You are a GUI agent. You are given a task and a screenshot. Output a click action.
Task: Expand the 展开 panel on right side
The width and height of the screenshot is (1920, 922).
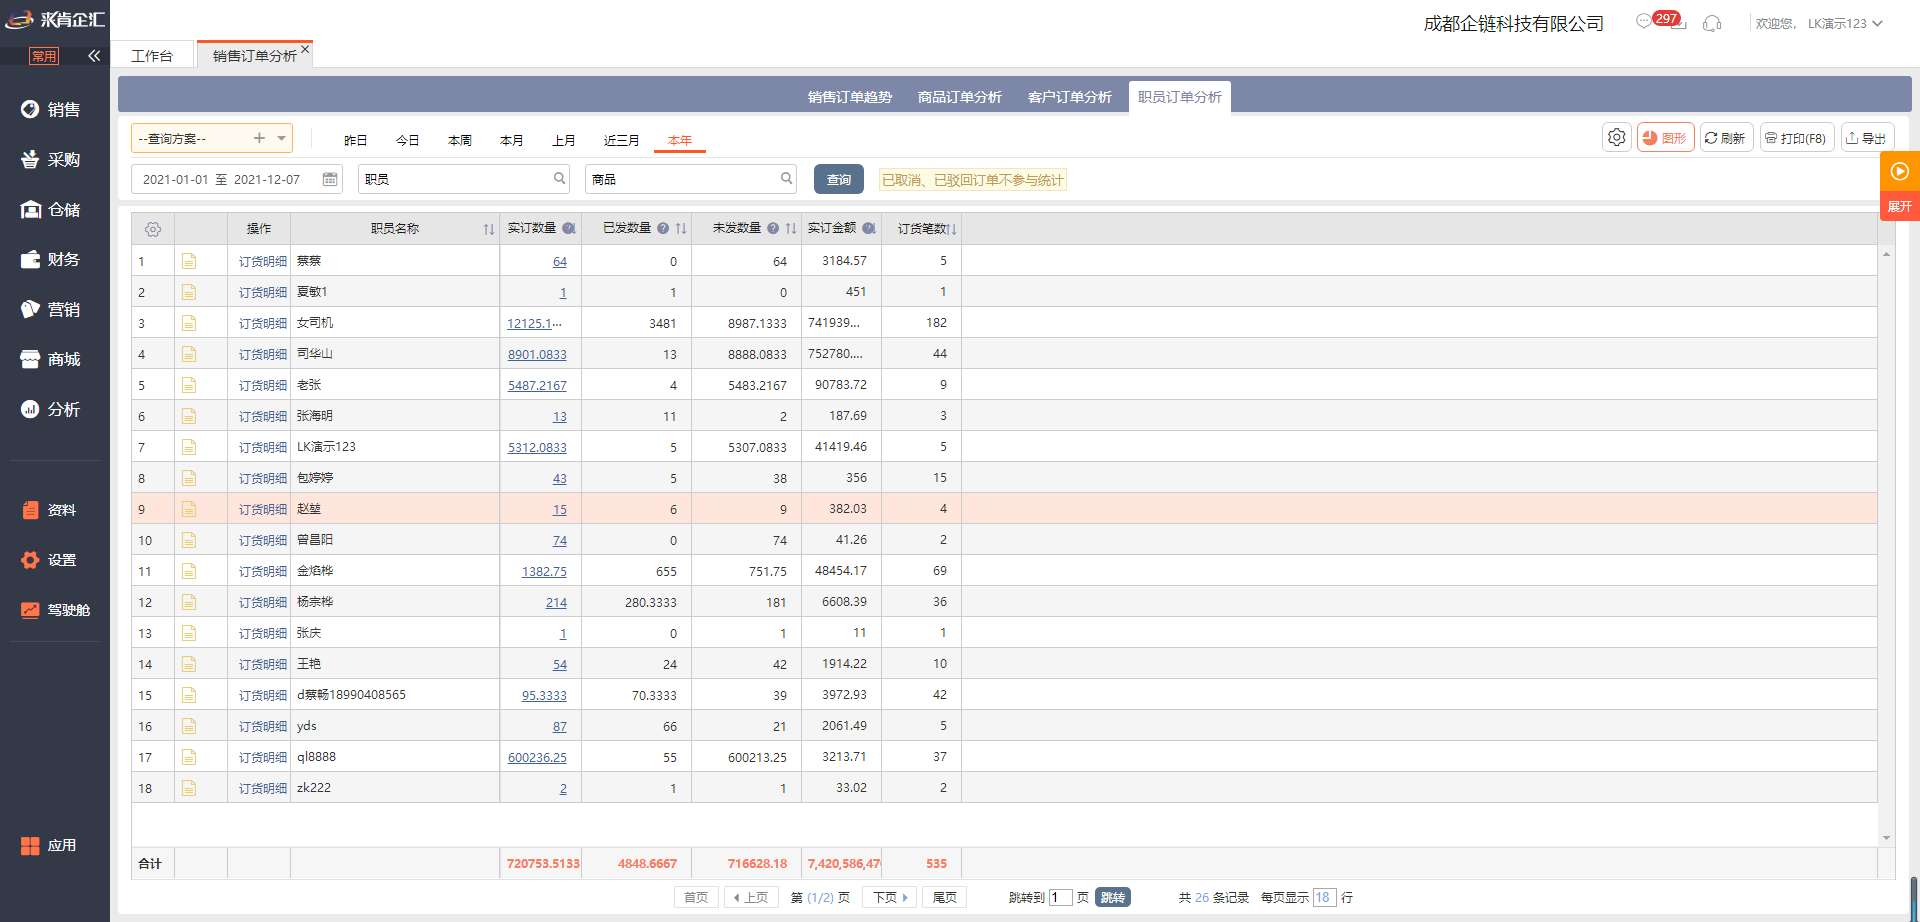pos(1899,207)
